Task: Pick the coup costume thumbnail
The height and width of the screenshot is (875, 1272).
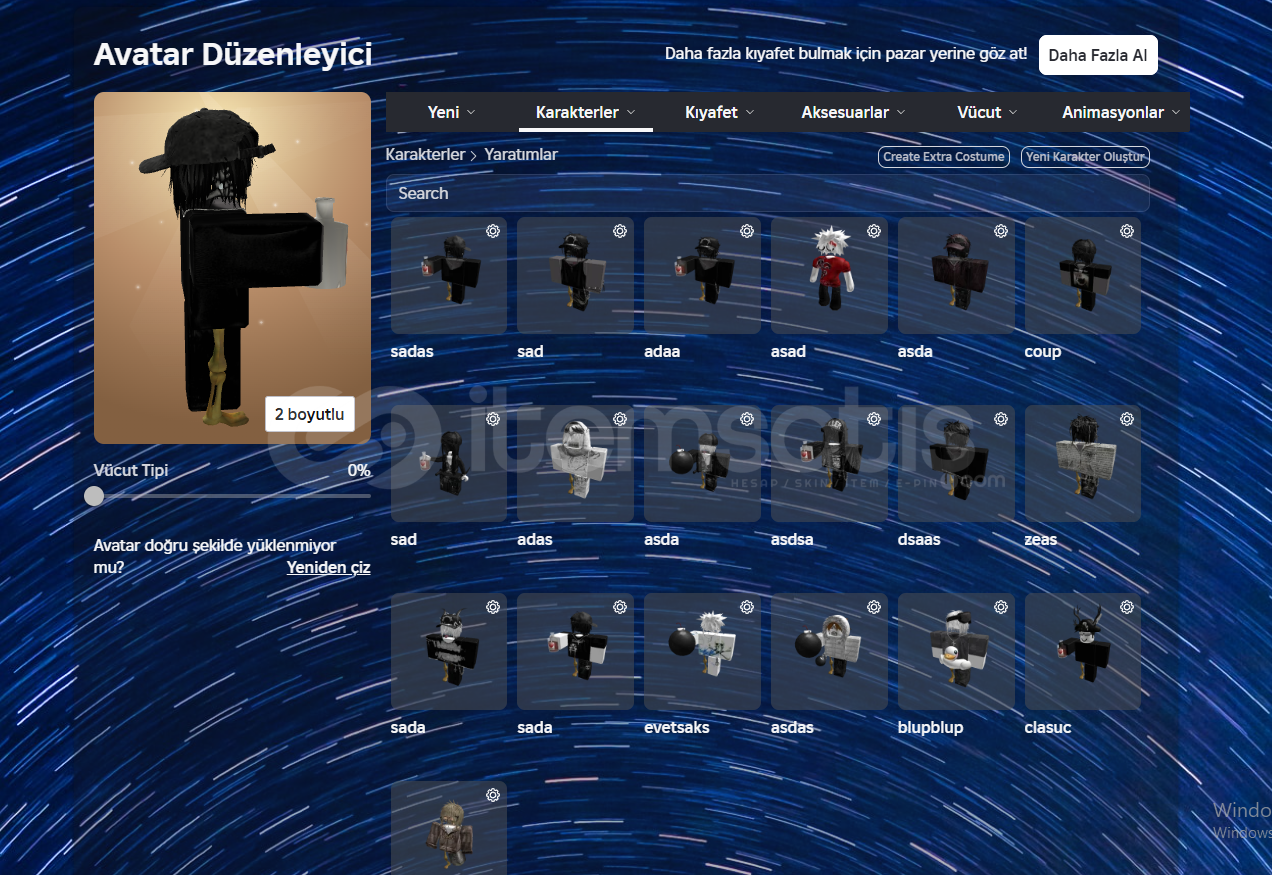Action: point(1083,276)
